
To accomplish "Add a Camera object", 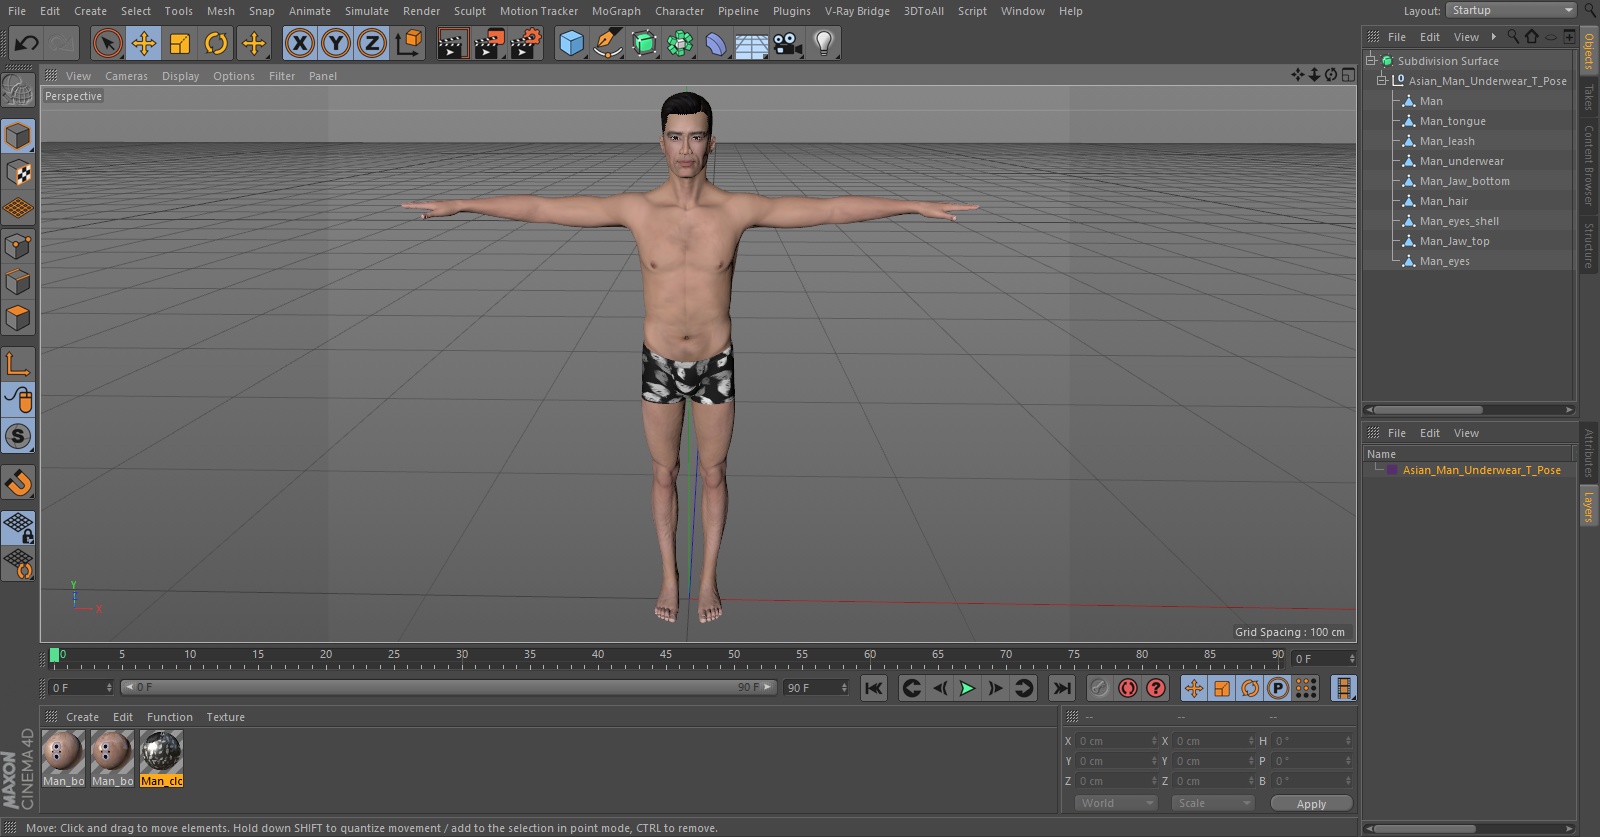I will [x=788, y=43].
